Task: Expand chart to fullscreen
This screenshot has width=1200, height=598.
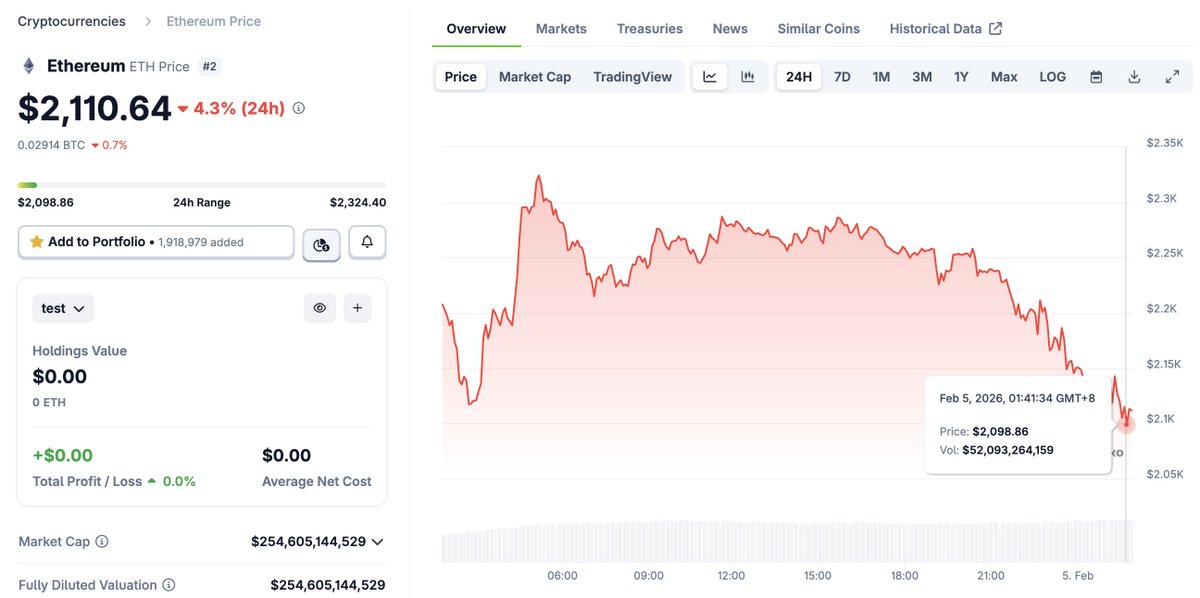Action: click(1172, 77)
